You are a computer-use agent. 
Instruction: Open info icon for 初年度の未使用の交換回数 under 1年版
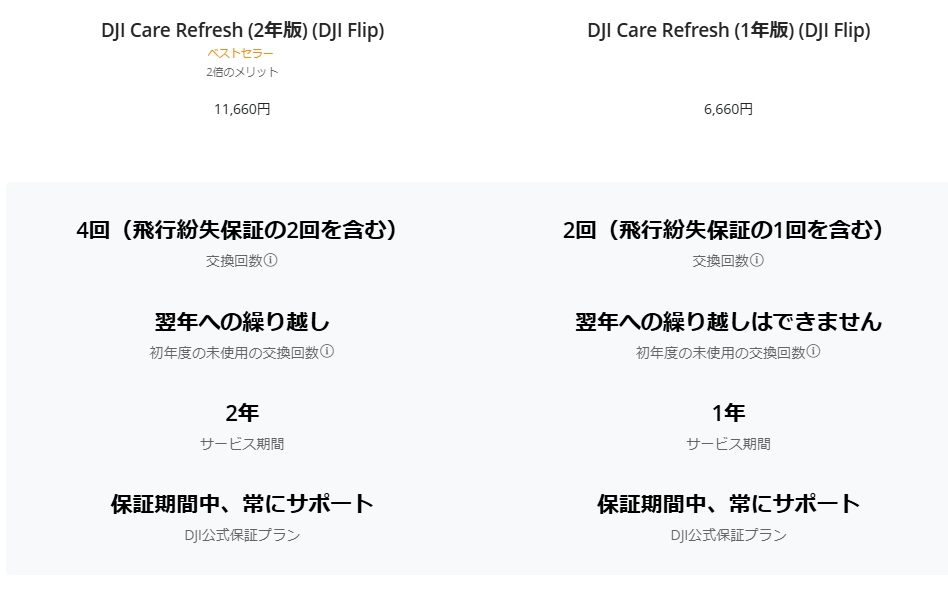[814, 352]
